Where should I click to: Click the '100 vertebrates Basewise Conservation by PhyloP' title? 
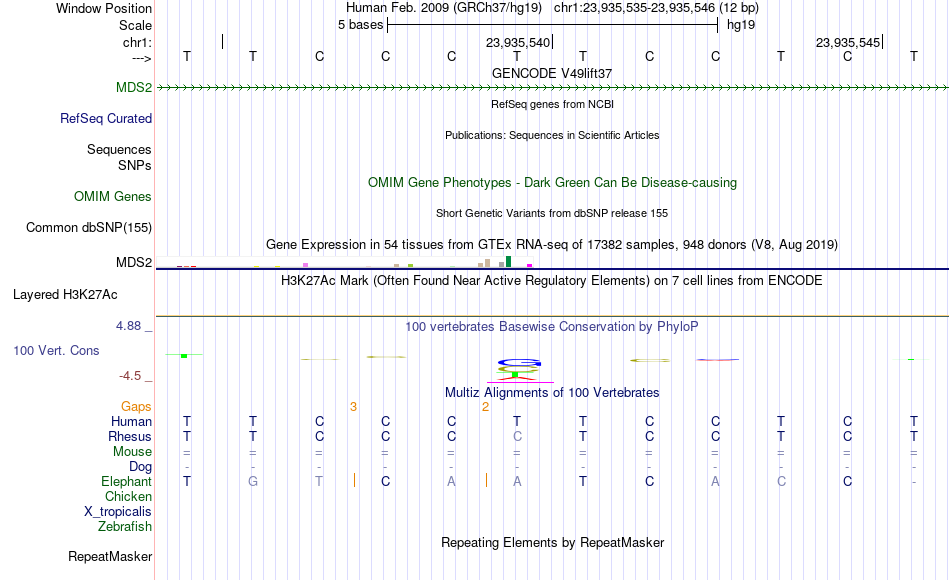click(x=552, y=327)
